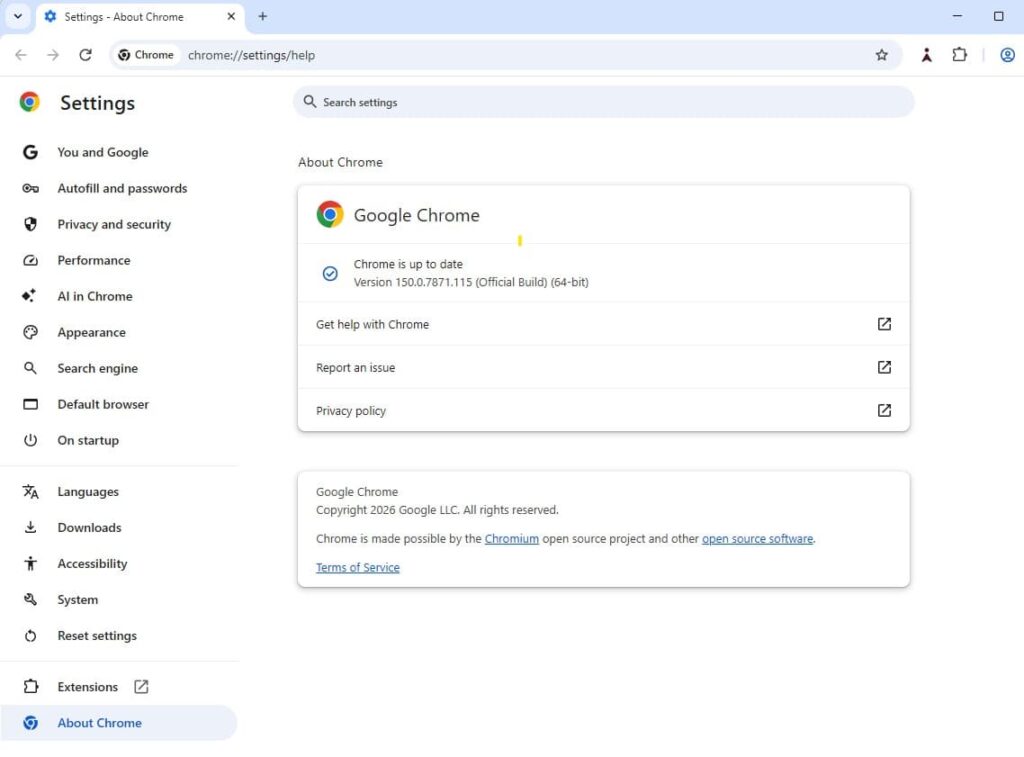Open Autofill and passwords section
This screenshot has width=1024, height=757.
(x=120, y=188)
